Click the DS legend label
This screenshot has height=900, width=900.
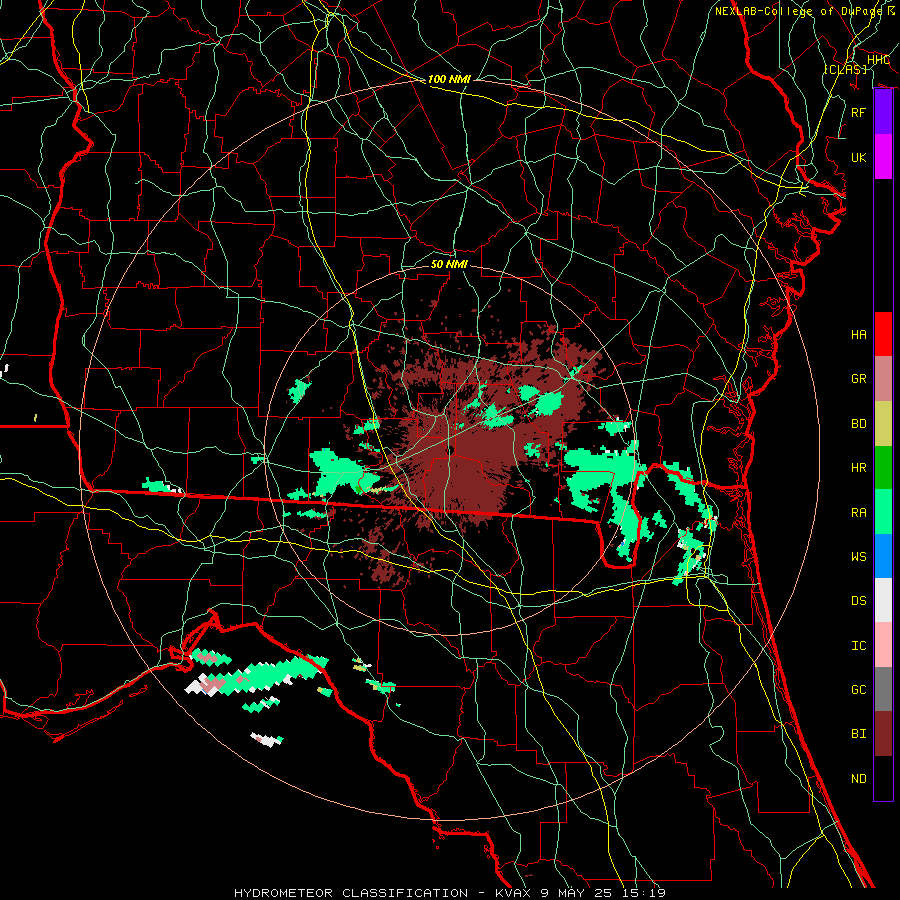point(859,601)
